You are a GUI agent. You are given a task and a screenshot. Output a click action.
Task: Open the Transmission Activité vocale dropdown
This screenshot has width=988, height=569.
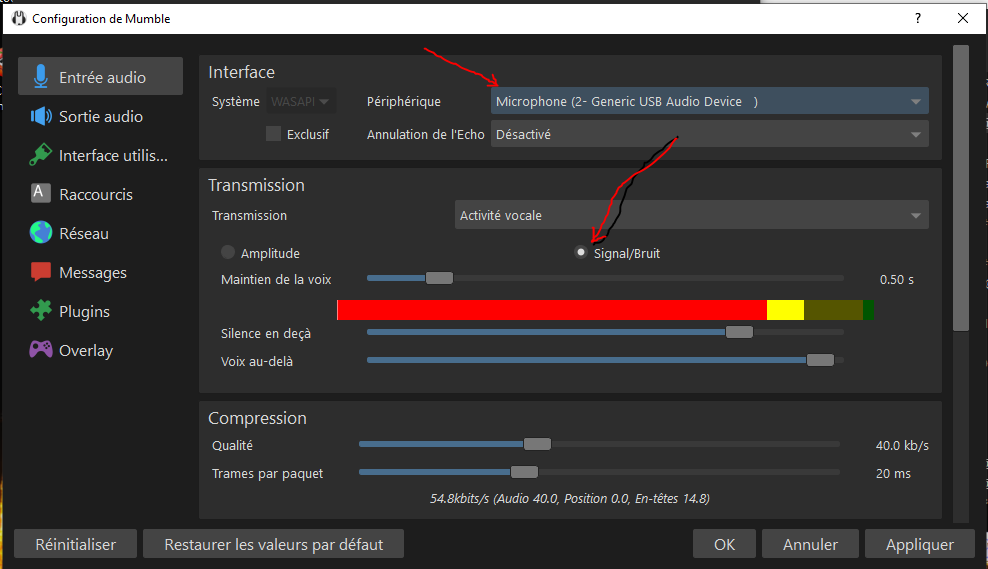pyautogui.click(x=691, y=215)
